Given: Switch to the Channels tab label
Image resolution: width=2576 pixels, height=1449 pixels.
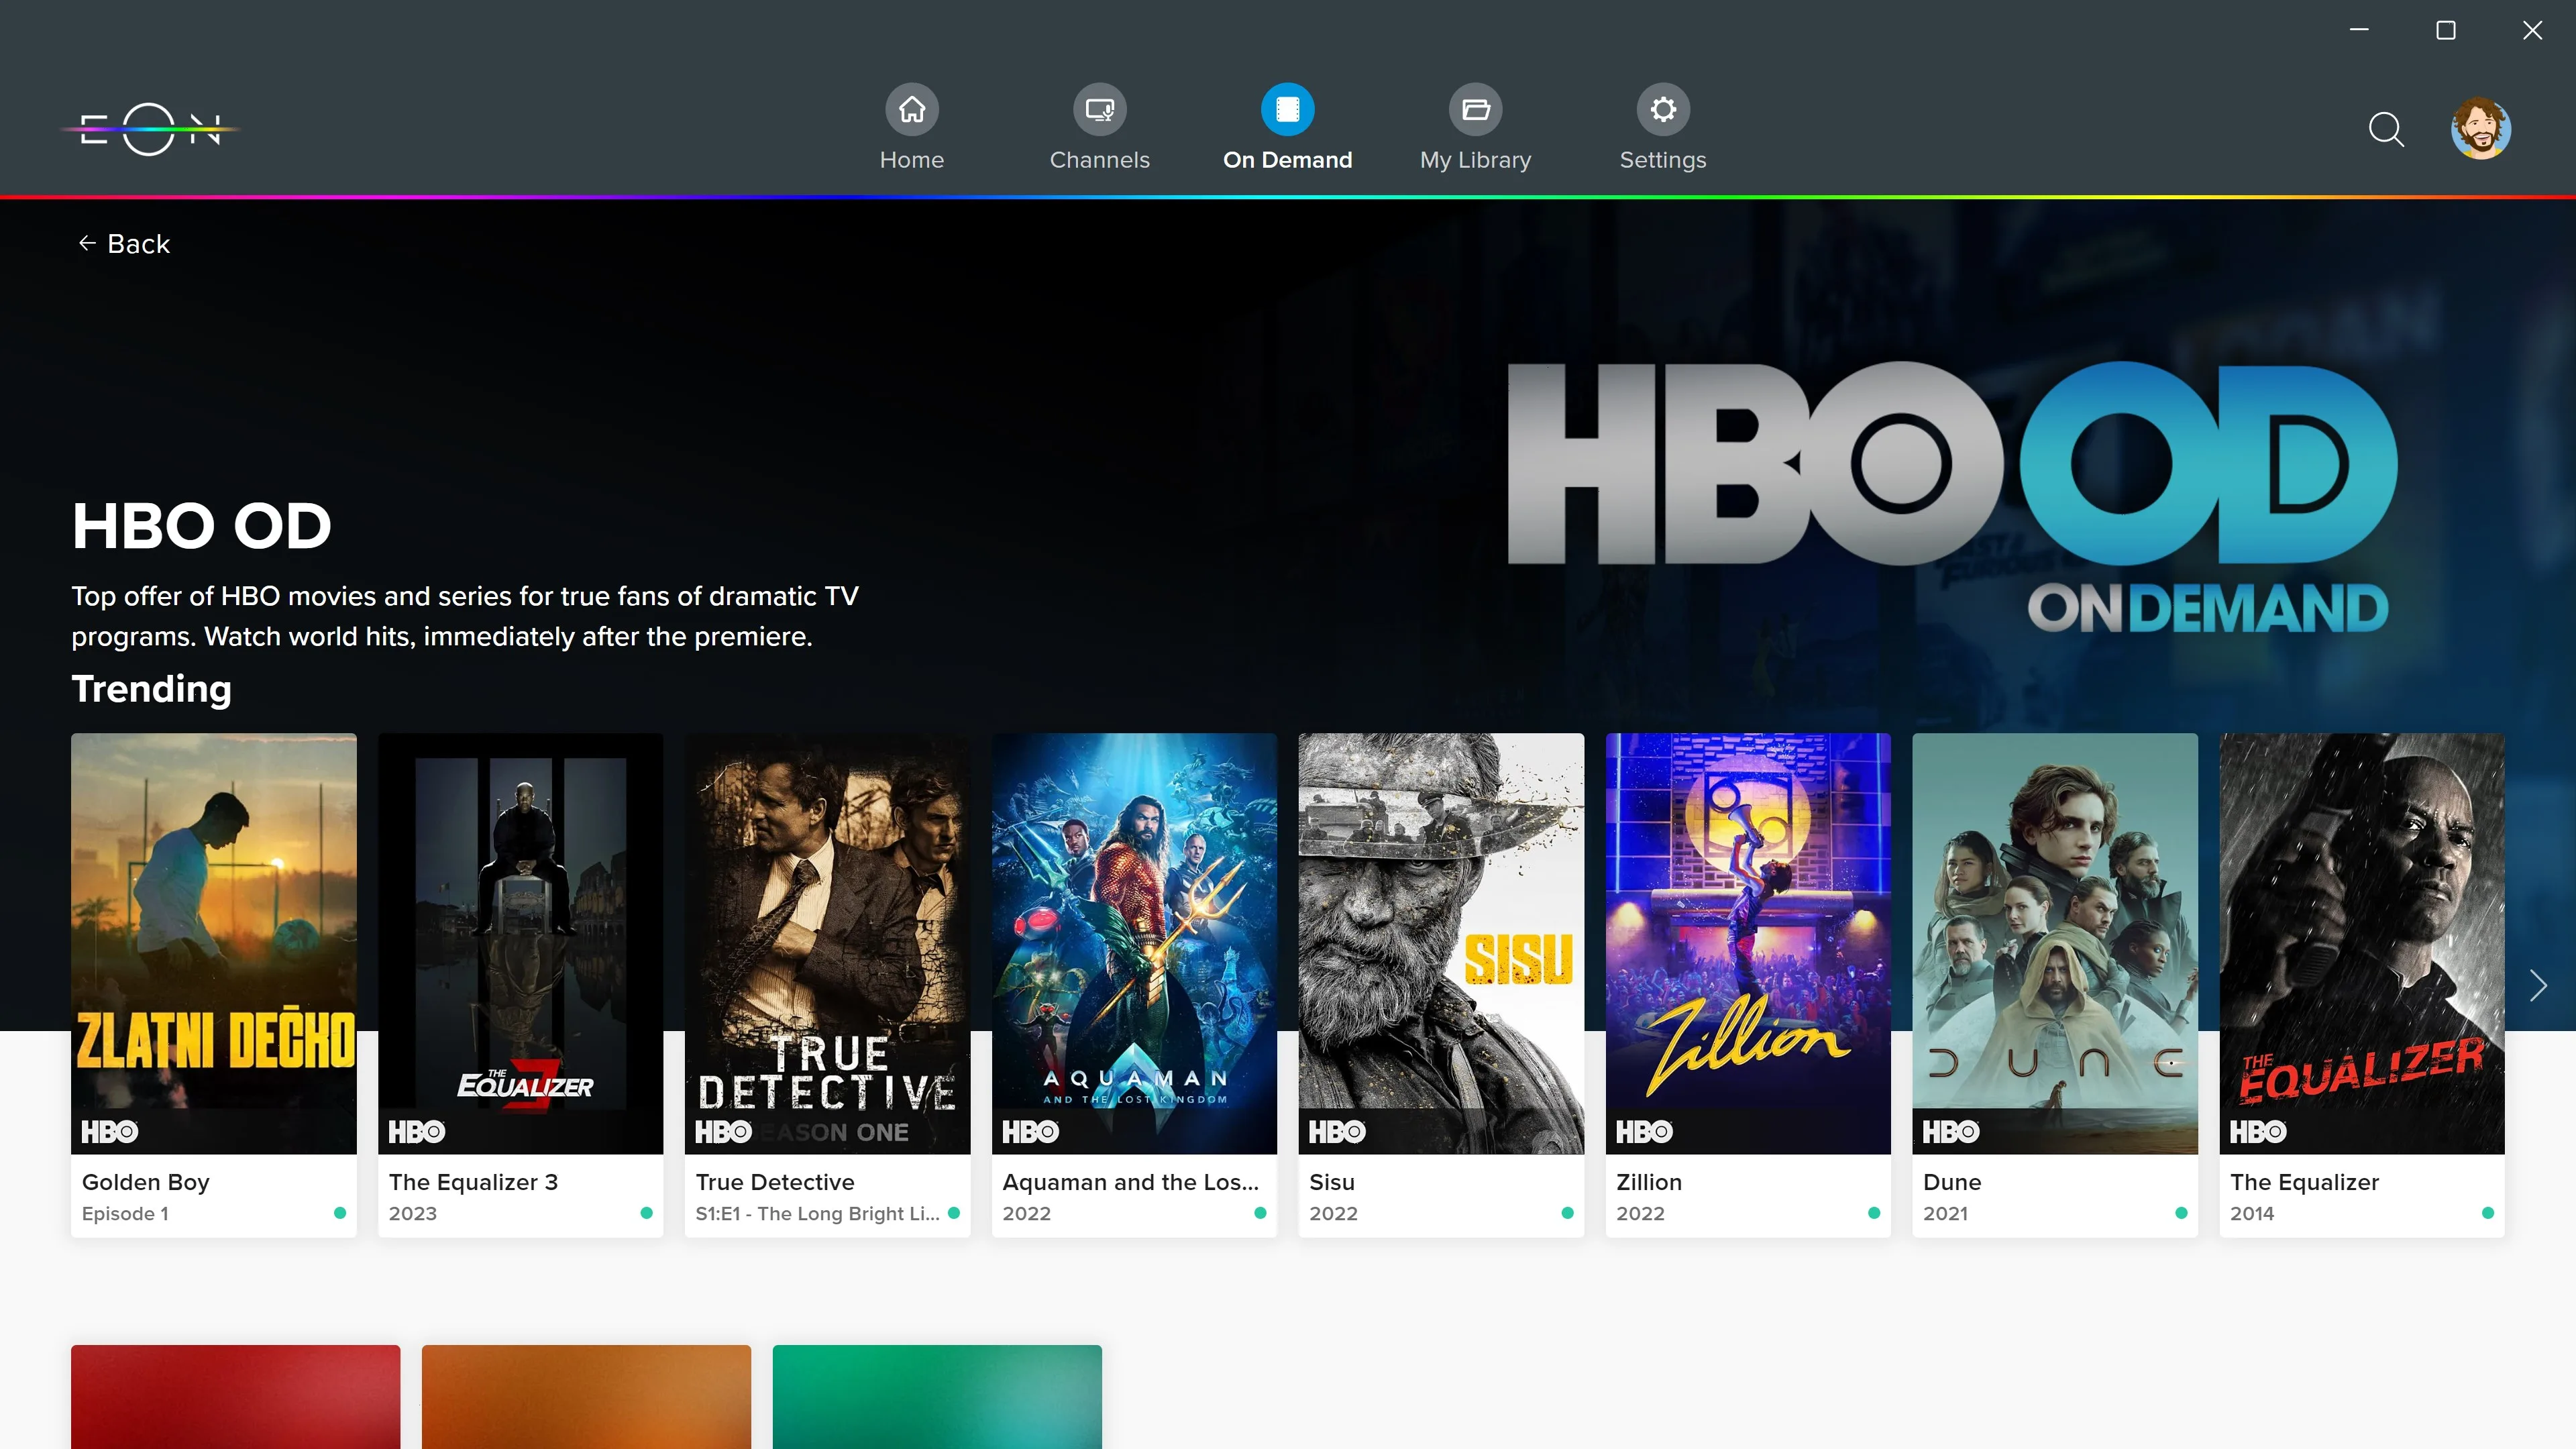Looking at the screenshot, I should (1099, 160).
